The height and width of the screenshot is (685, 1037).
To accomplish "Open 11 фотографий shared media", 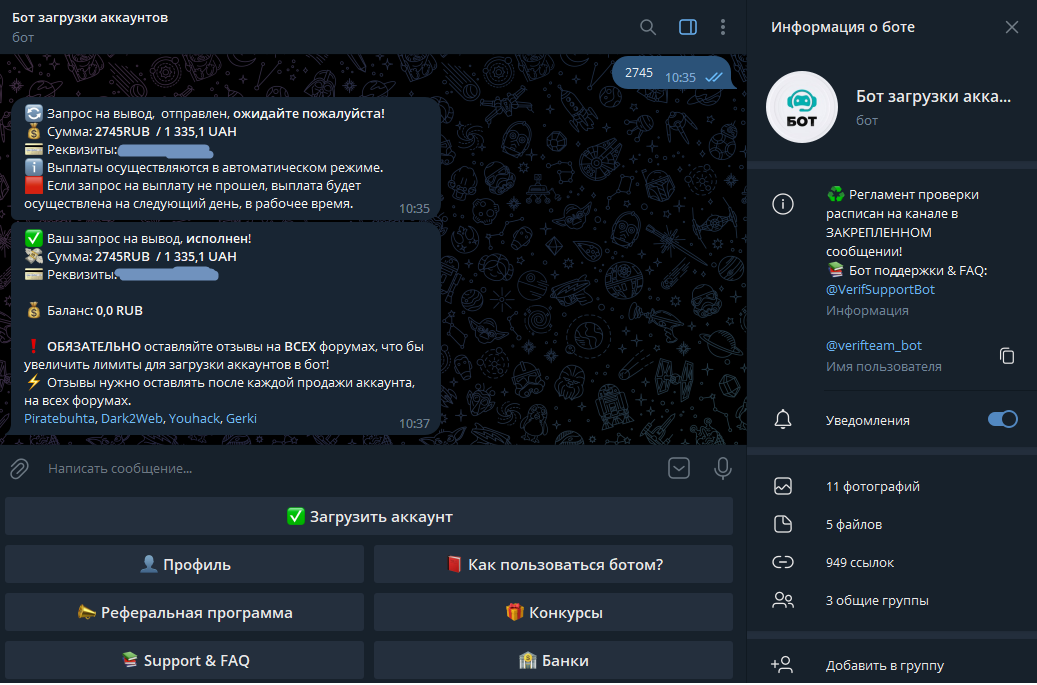I will (x=872, y=487).
